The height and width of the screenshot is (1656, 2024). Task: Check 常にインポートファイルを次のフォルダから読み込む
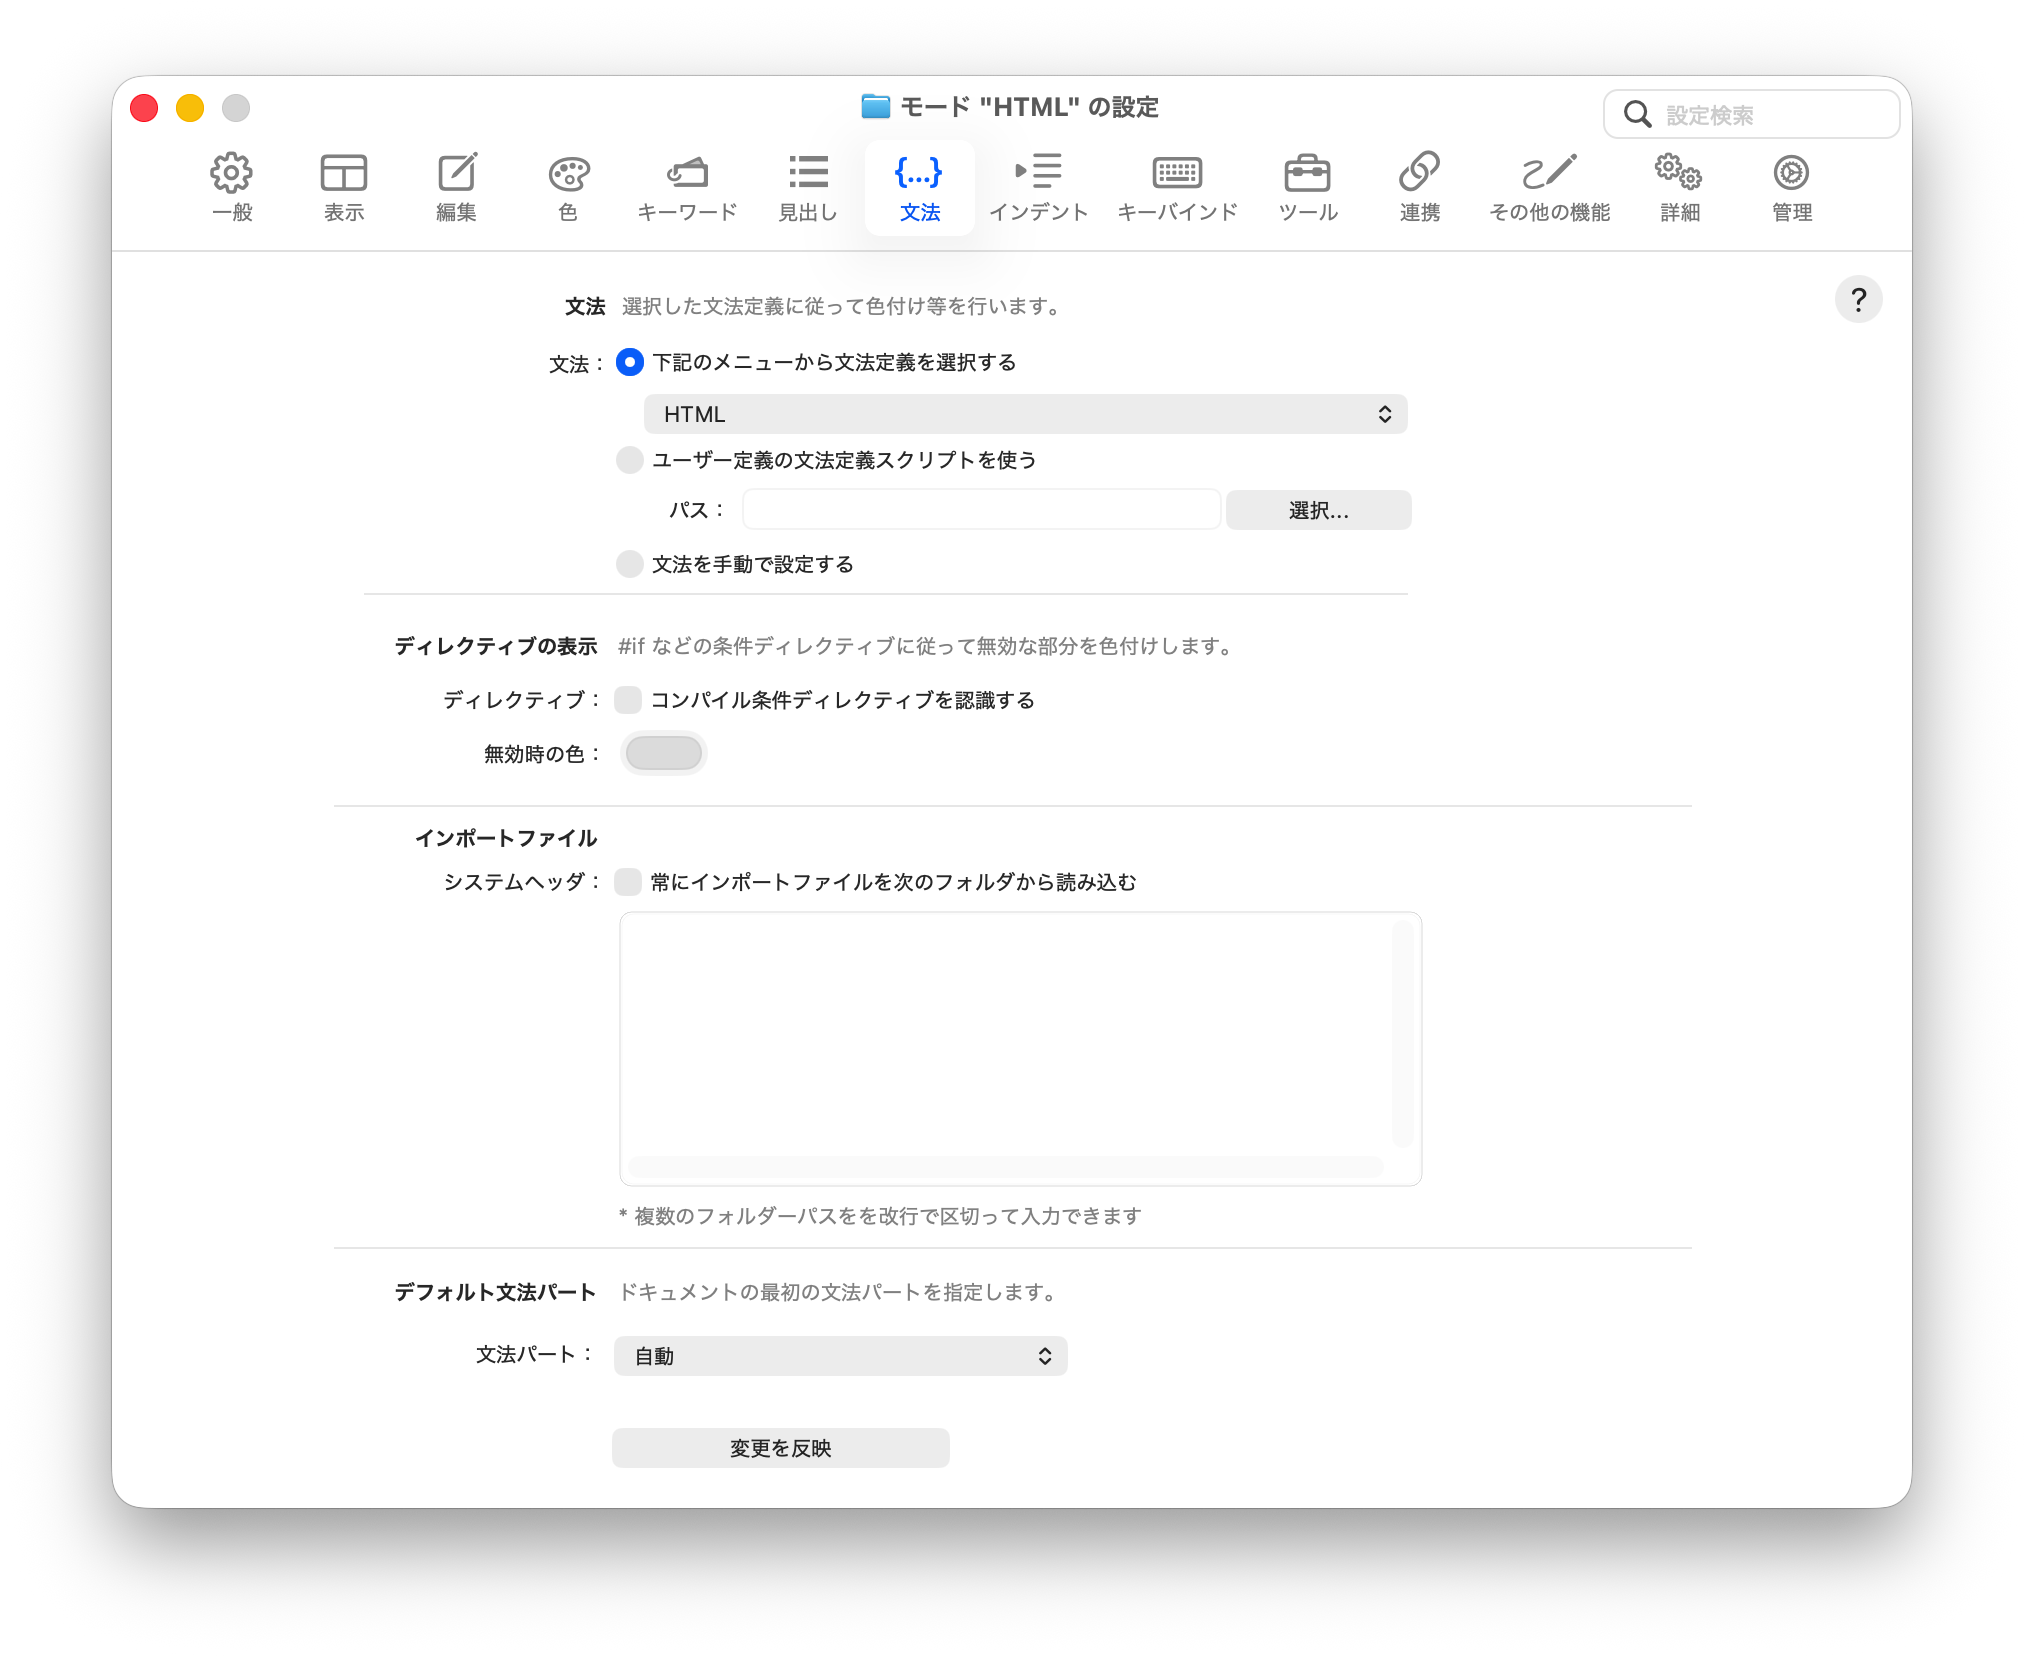[x=628, y=882]
